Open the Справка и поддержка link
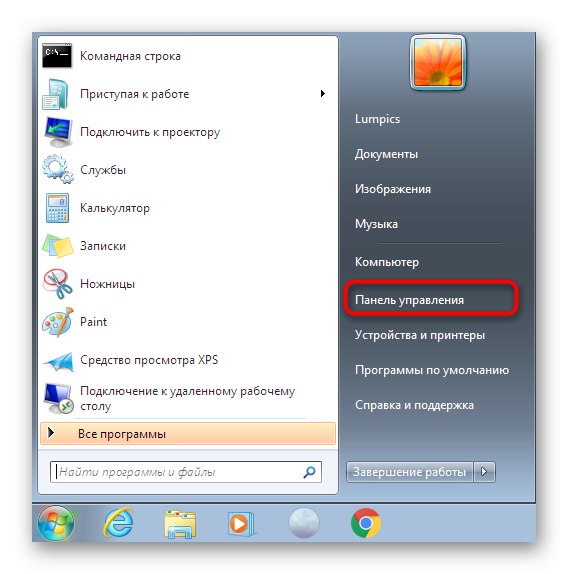This screenshot has height=574, width=568. click(x=414, y=405)
